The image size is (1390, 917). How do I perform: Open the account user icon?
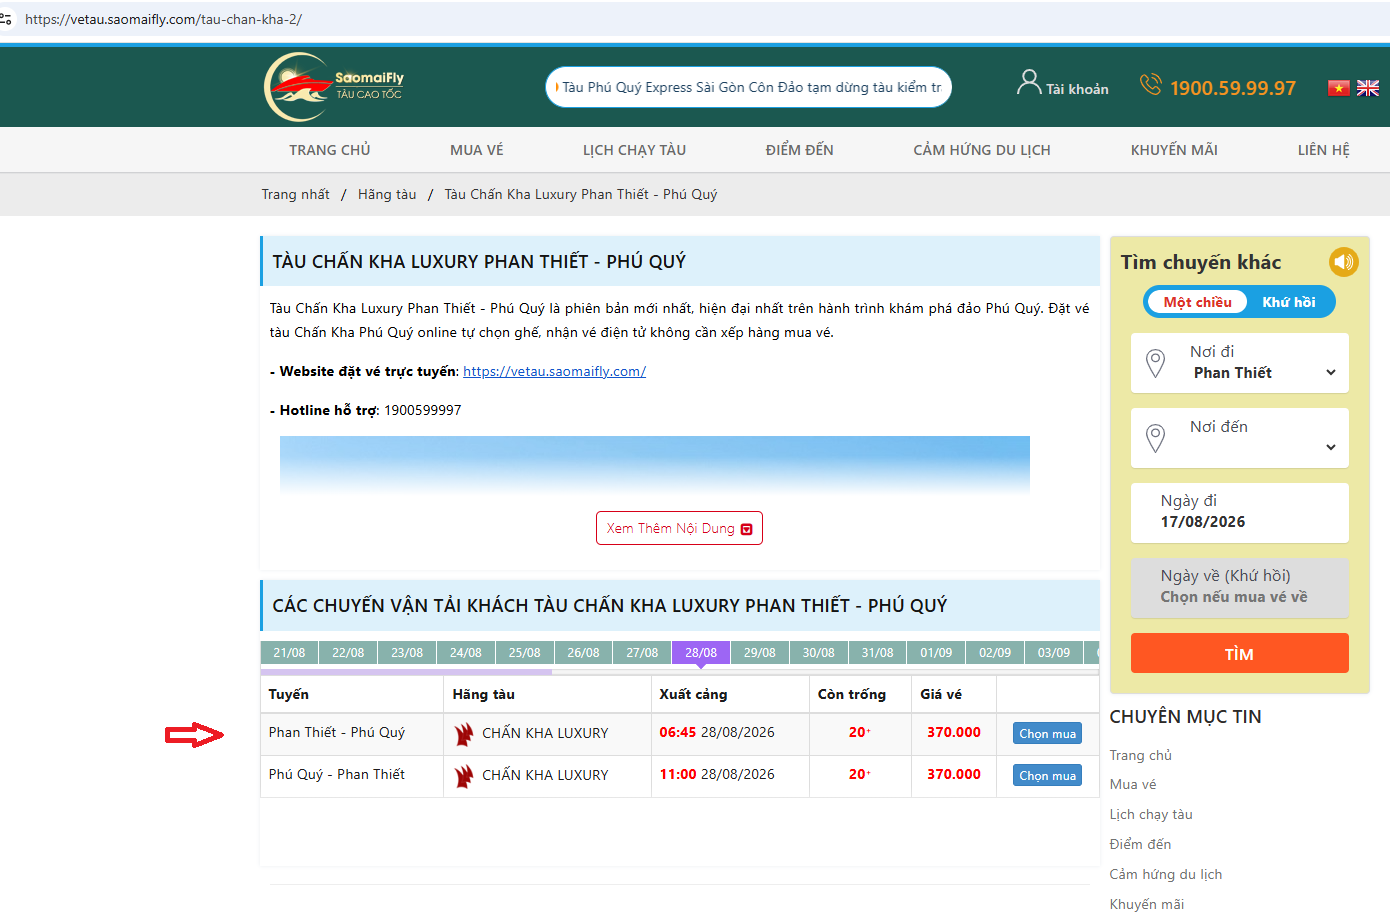tap(1029, 83)
